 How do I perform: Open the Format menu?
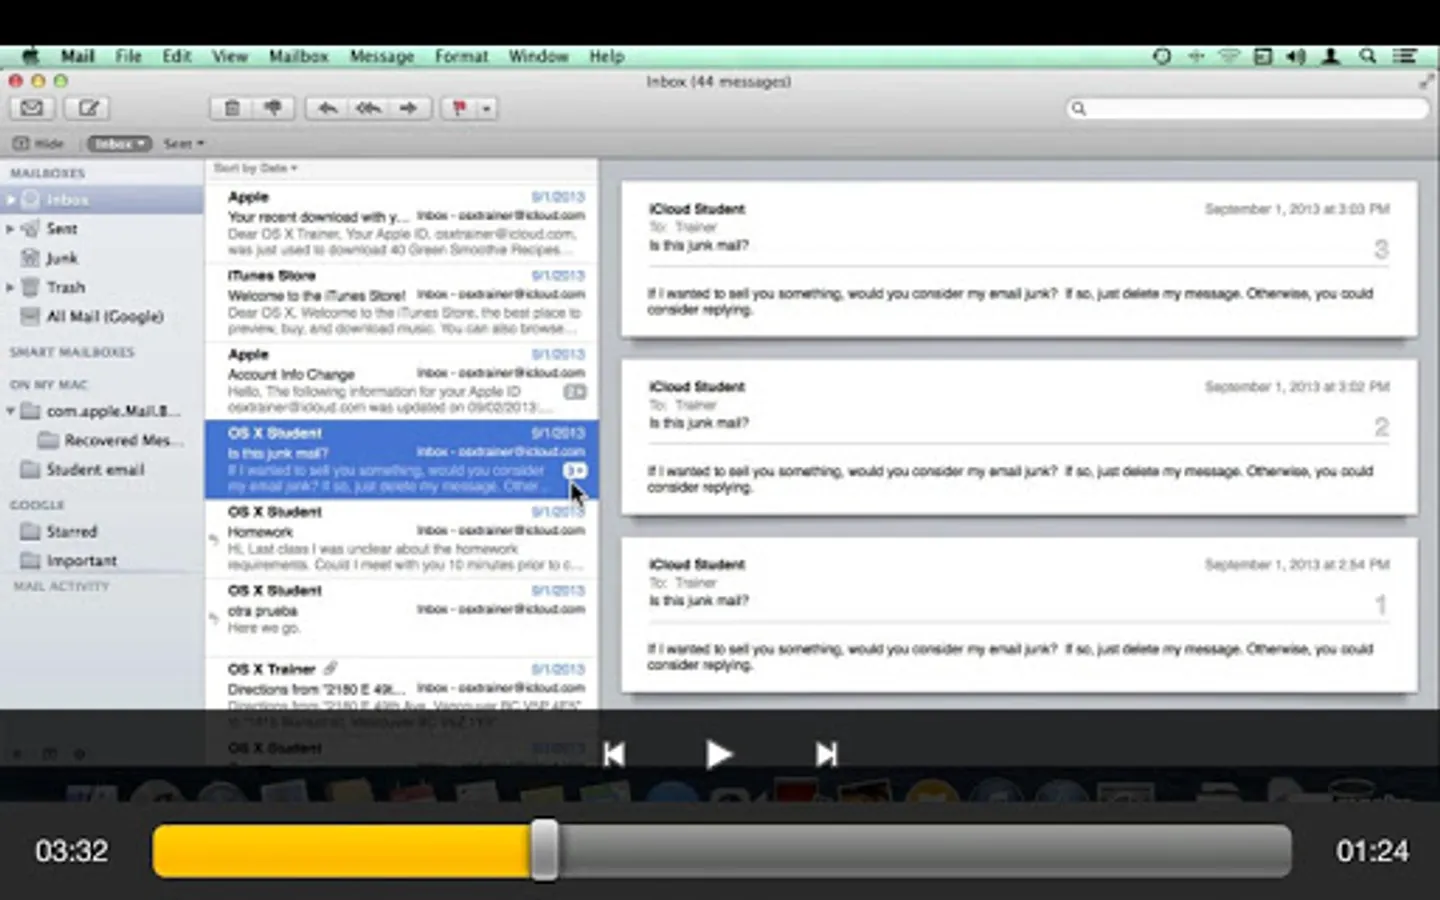[461, 56]
